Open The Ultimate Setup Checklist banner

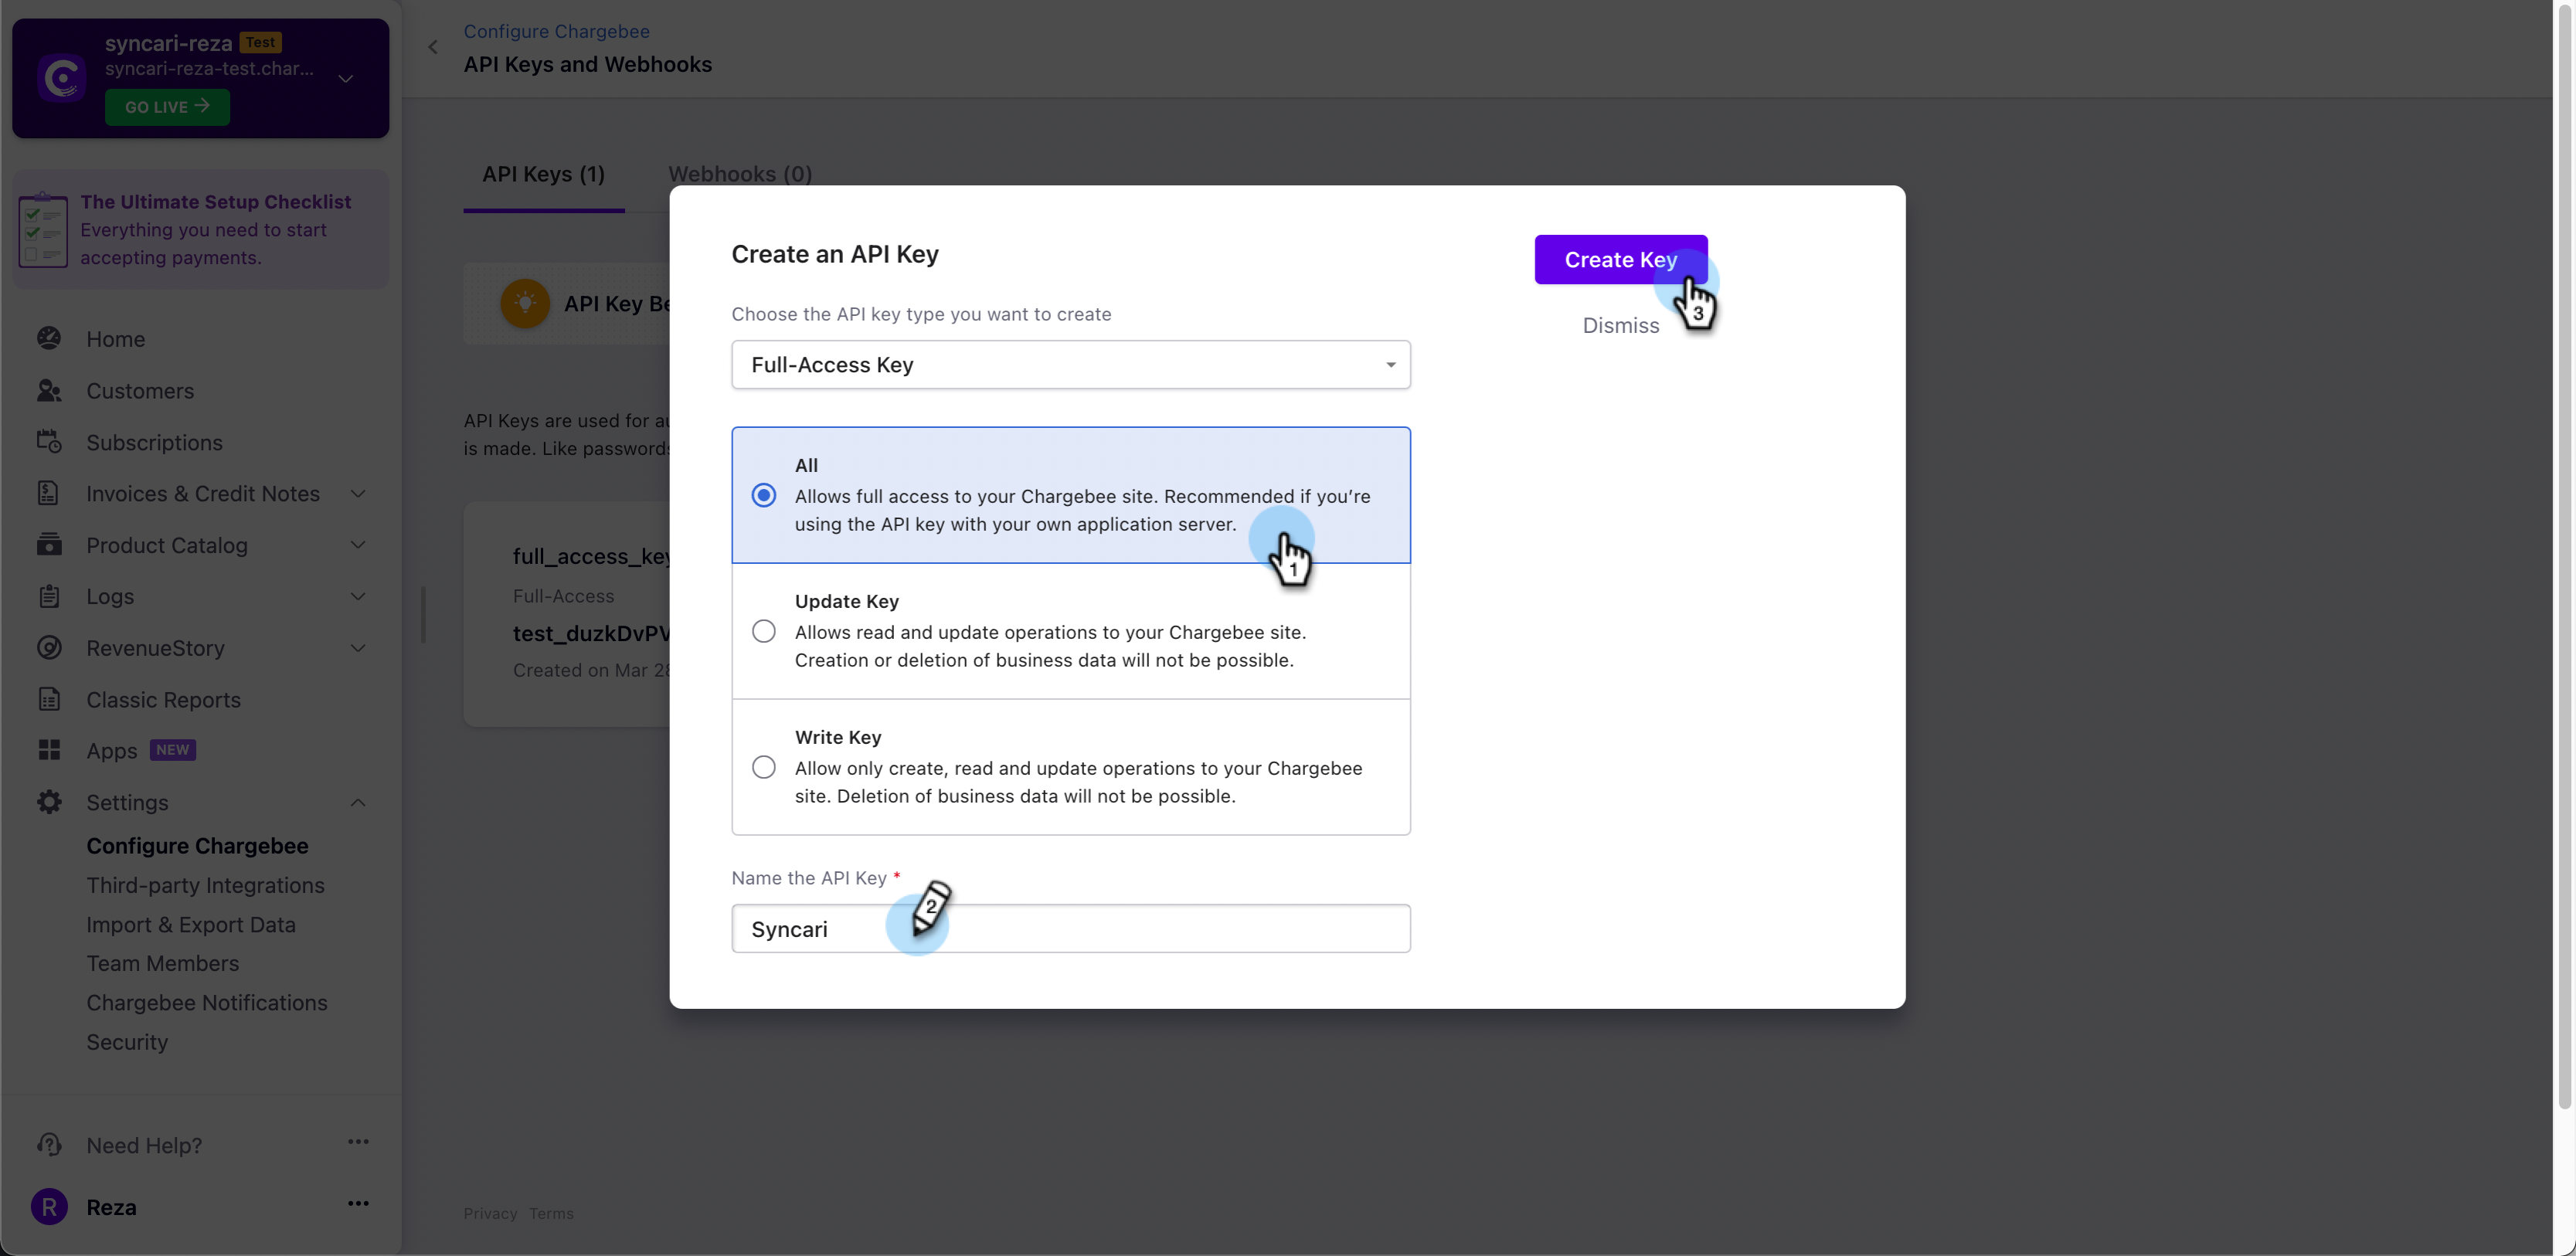pyautogui.click(x=200, y=230)
